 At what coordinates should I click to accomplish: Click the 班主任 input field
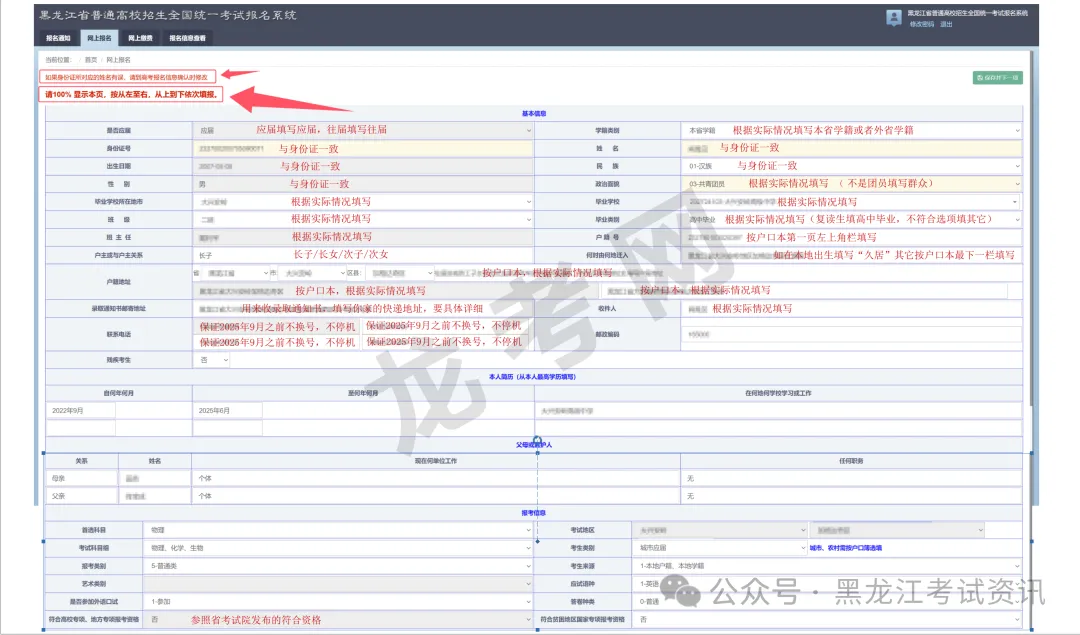(x=360, y=237)
